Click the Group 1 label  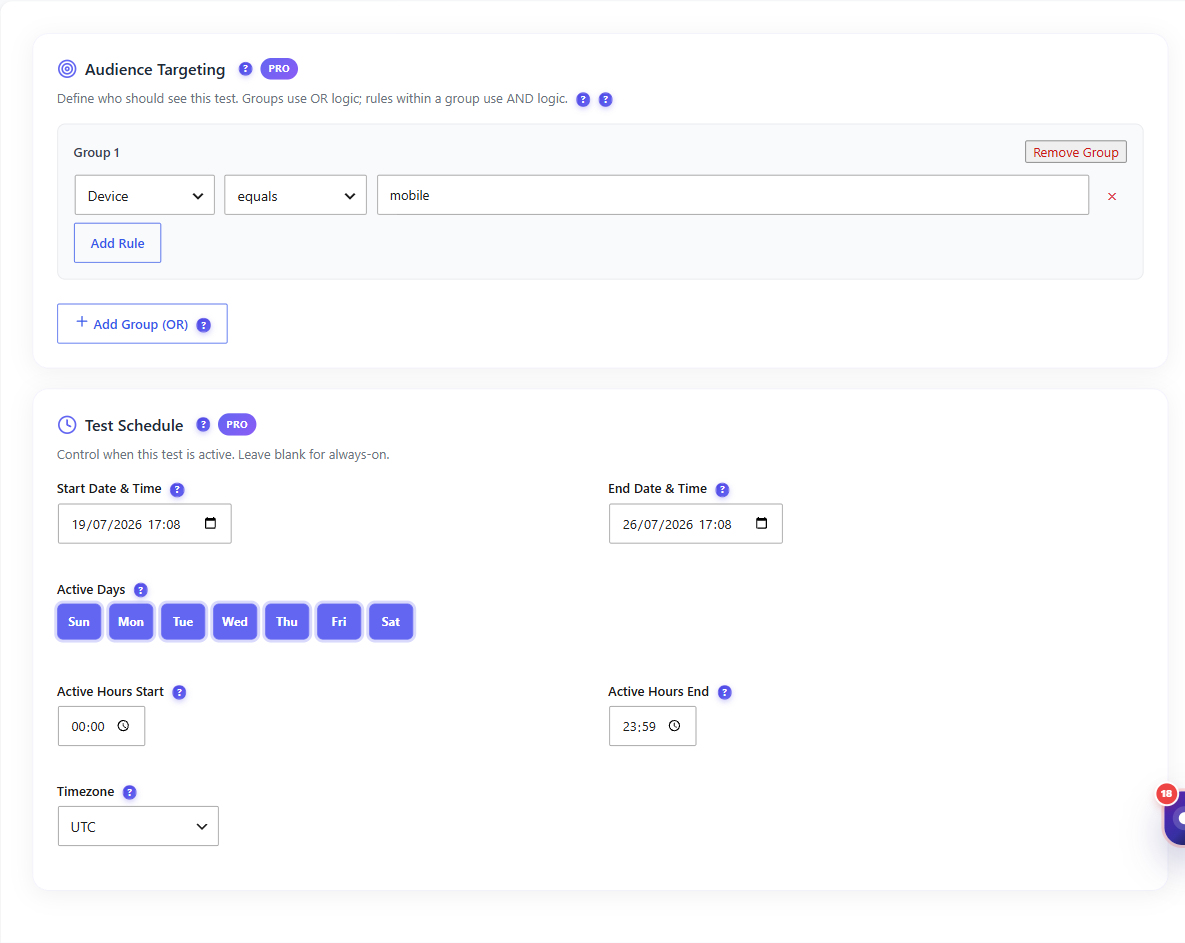(x=96, y=153)
